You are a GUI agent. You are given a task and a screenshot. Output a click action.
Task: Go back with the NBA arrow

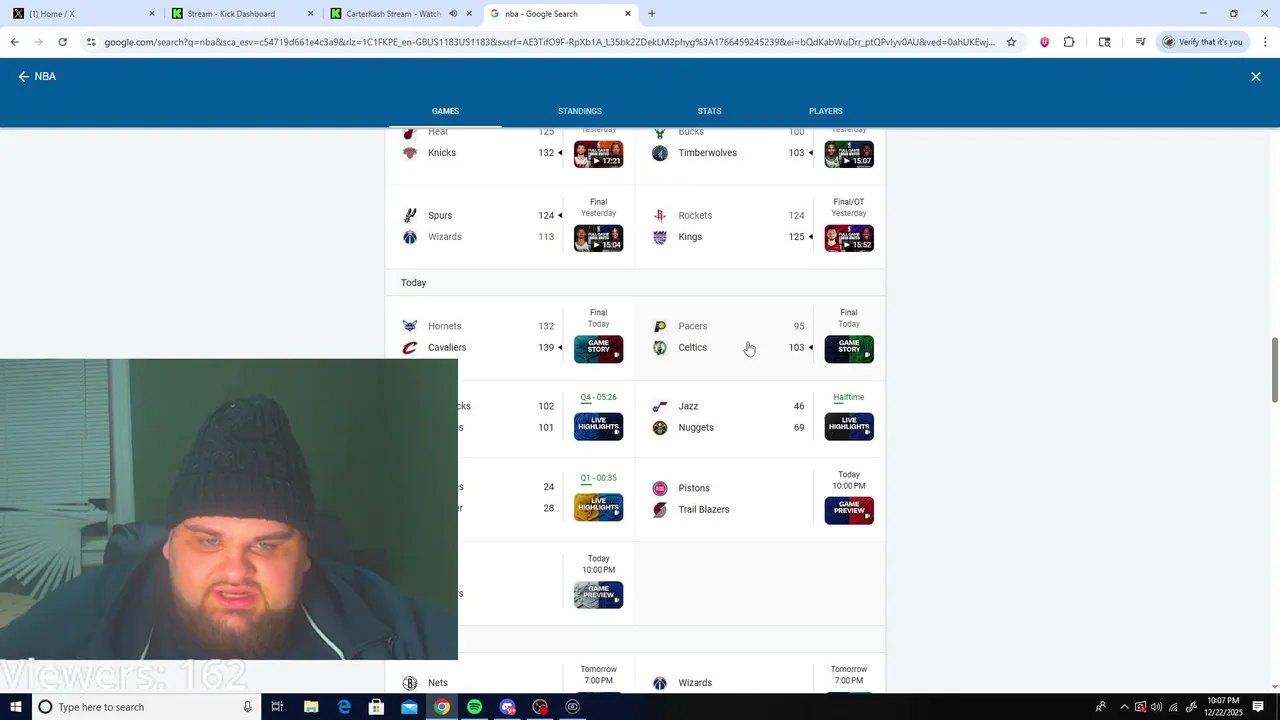click(x=24, y=76)
